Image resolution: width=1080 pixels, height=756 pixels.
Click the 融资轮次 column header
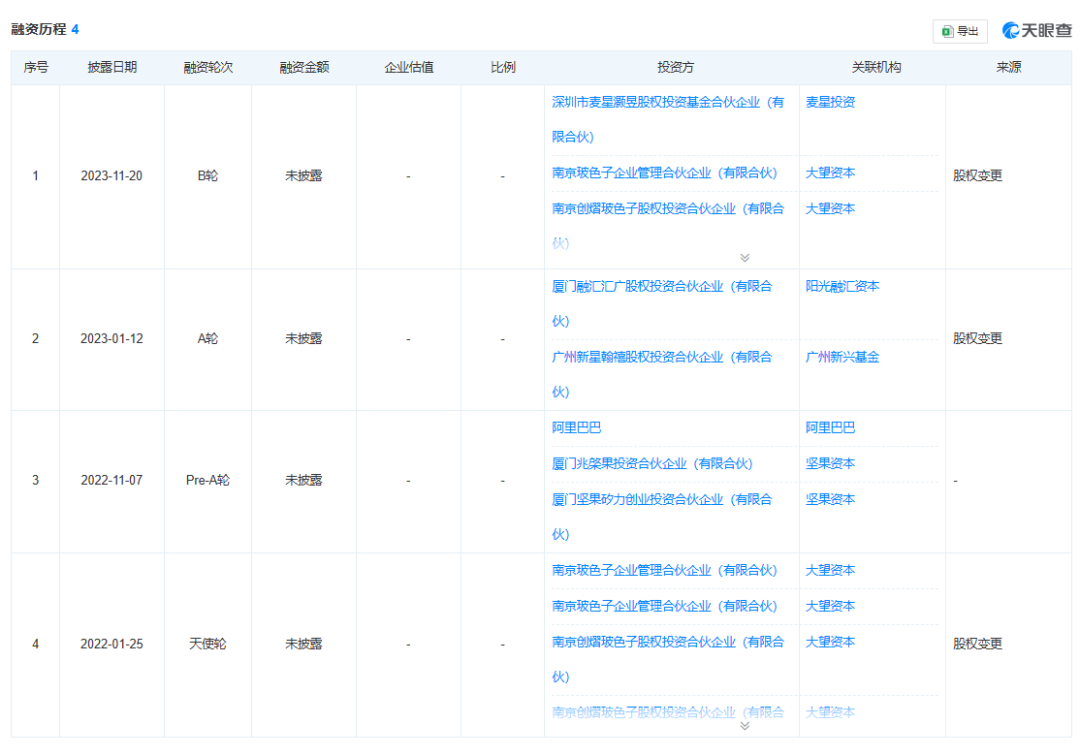pos(208,67)
